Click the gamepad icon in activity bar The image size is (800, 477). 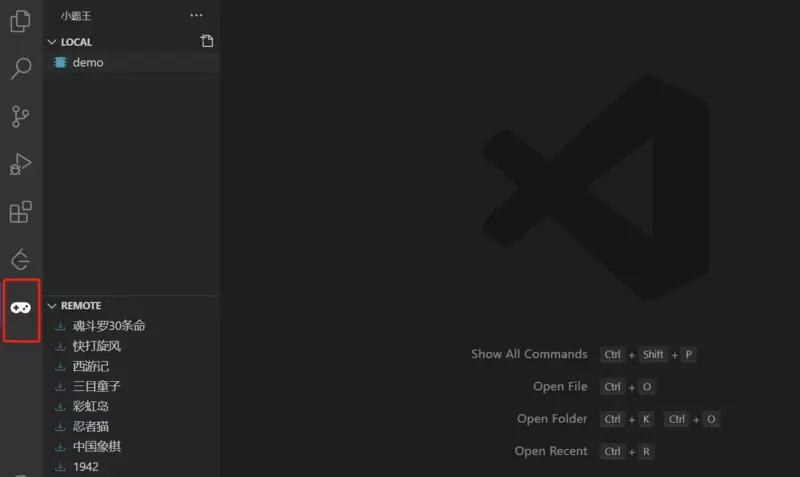[21, 308]
